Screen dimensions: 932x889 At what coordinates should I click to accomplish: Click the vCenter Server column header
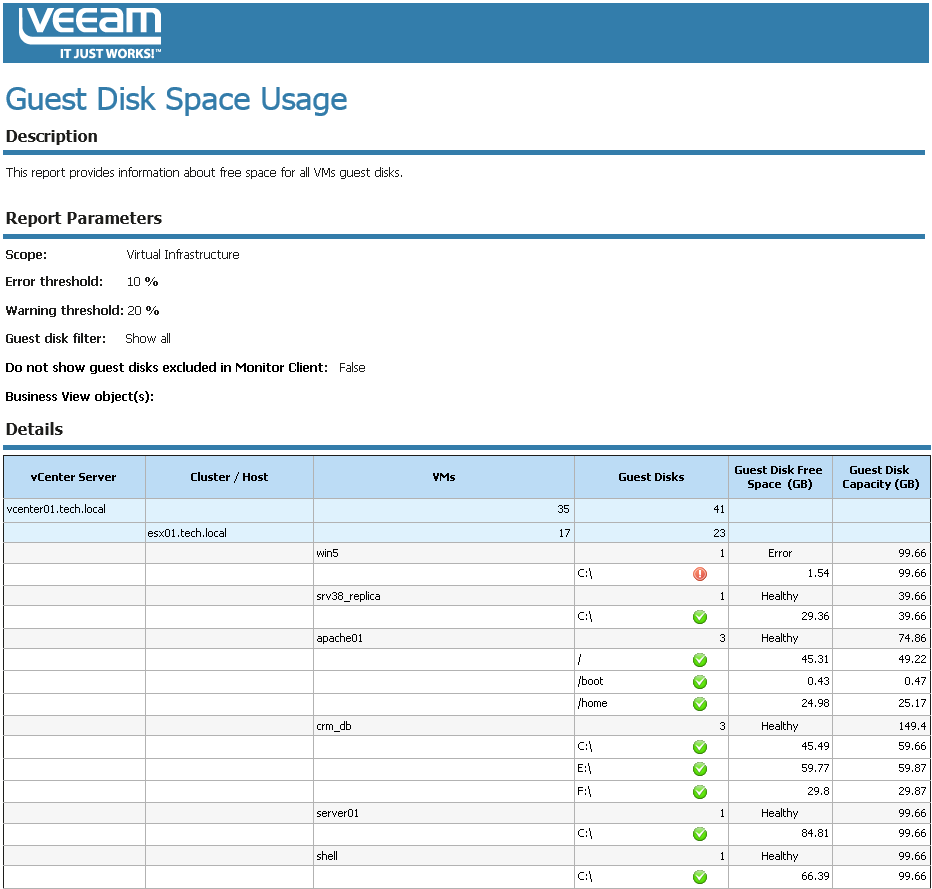tap(74, 477)
